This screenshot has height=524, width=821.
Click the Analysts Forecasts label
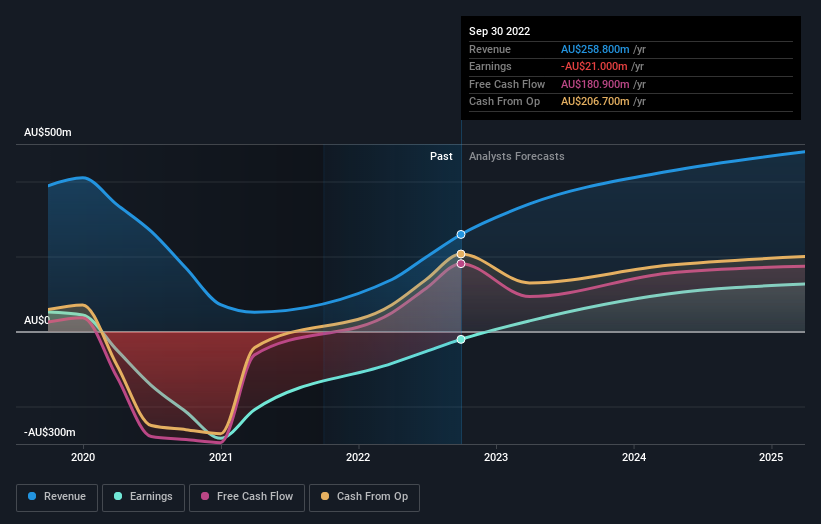click(516, 157)
